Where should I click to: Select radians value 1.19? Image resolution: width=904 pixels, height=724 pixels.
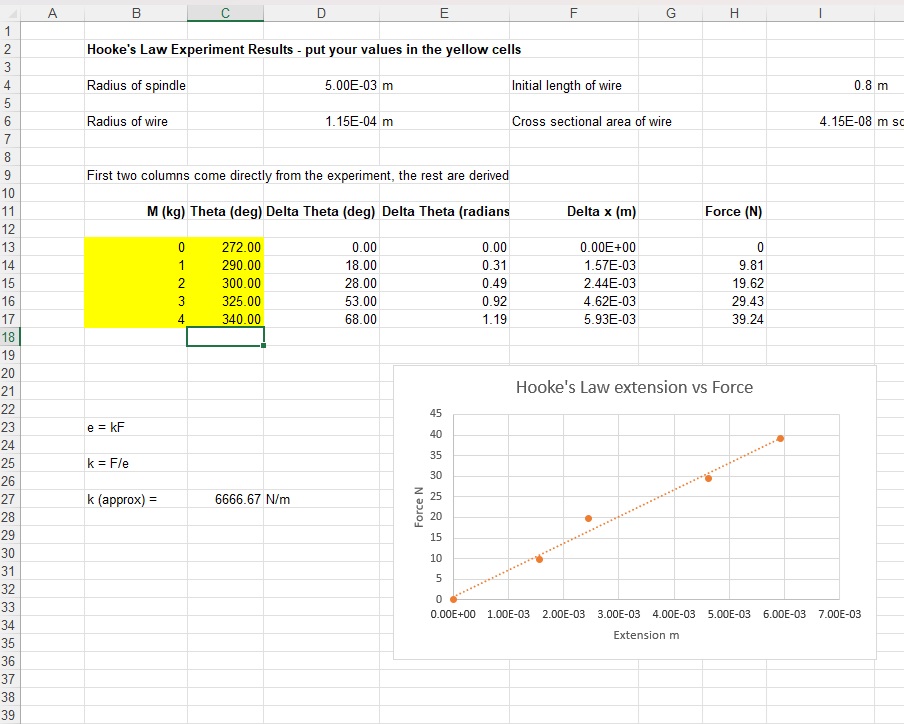[445, 319]
